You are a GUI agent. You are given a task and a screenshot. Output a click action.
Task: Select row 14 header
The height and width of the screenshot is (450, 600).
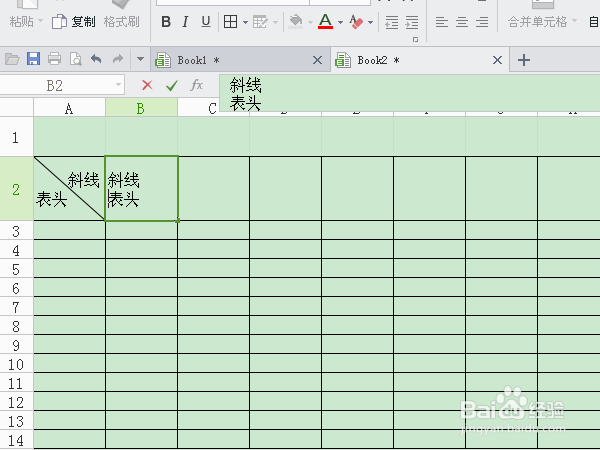coord(16,440)
